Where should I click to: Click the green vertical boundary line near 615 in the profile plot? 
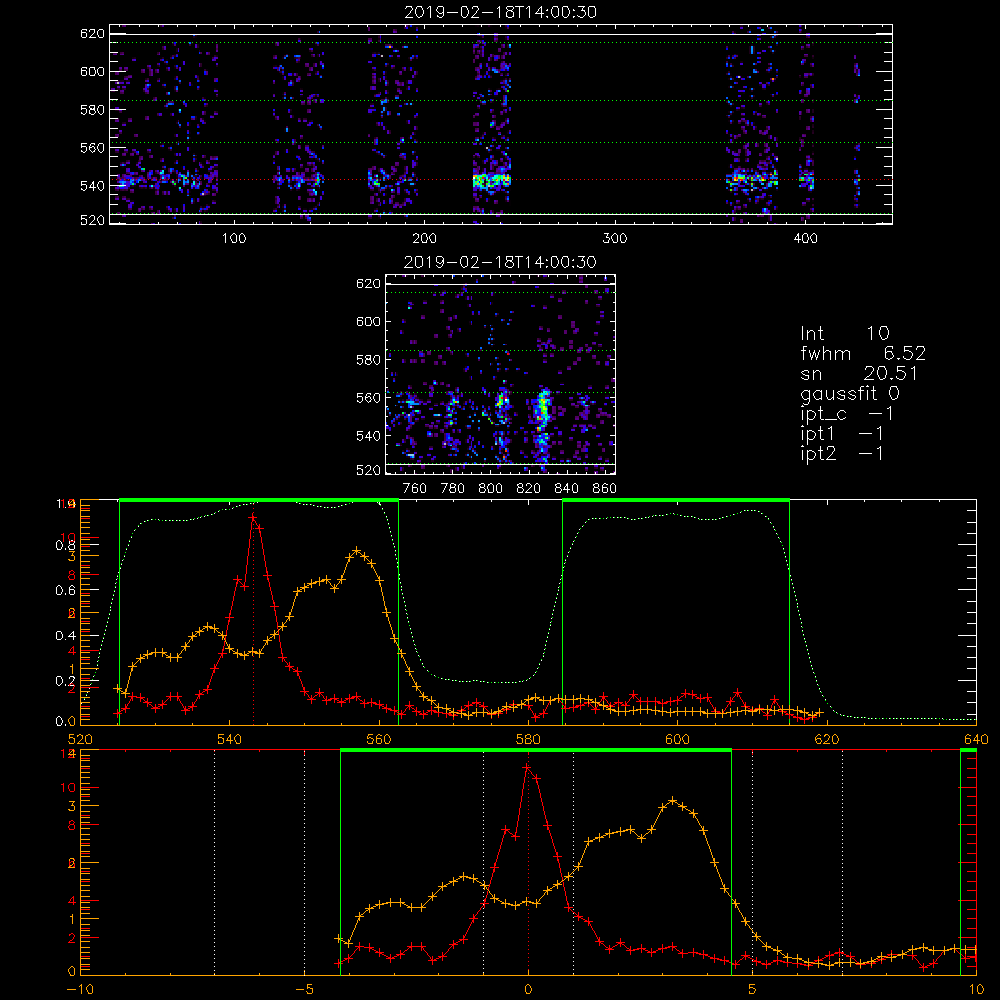pyautogui.click(x=790, y=612)
